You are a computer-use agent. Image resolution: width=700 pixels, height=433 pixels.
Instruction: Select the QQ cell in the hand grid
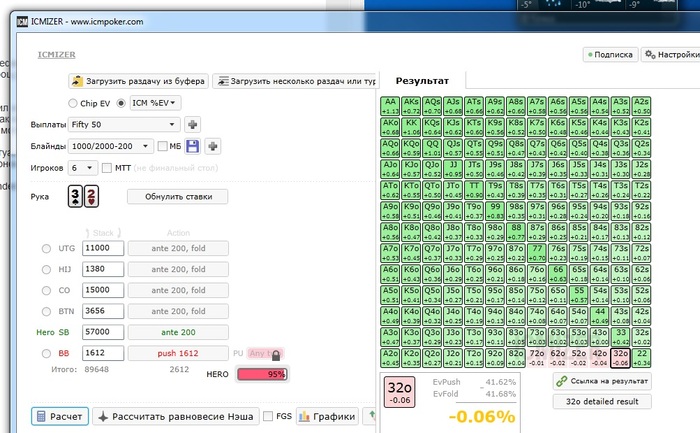[432, 148]
